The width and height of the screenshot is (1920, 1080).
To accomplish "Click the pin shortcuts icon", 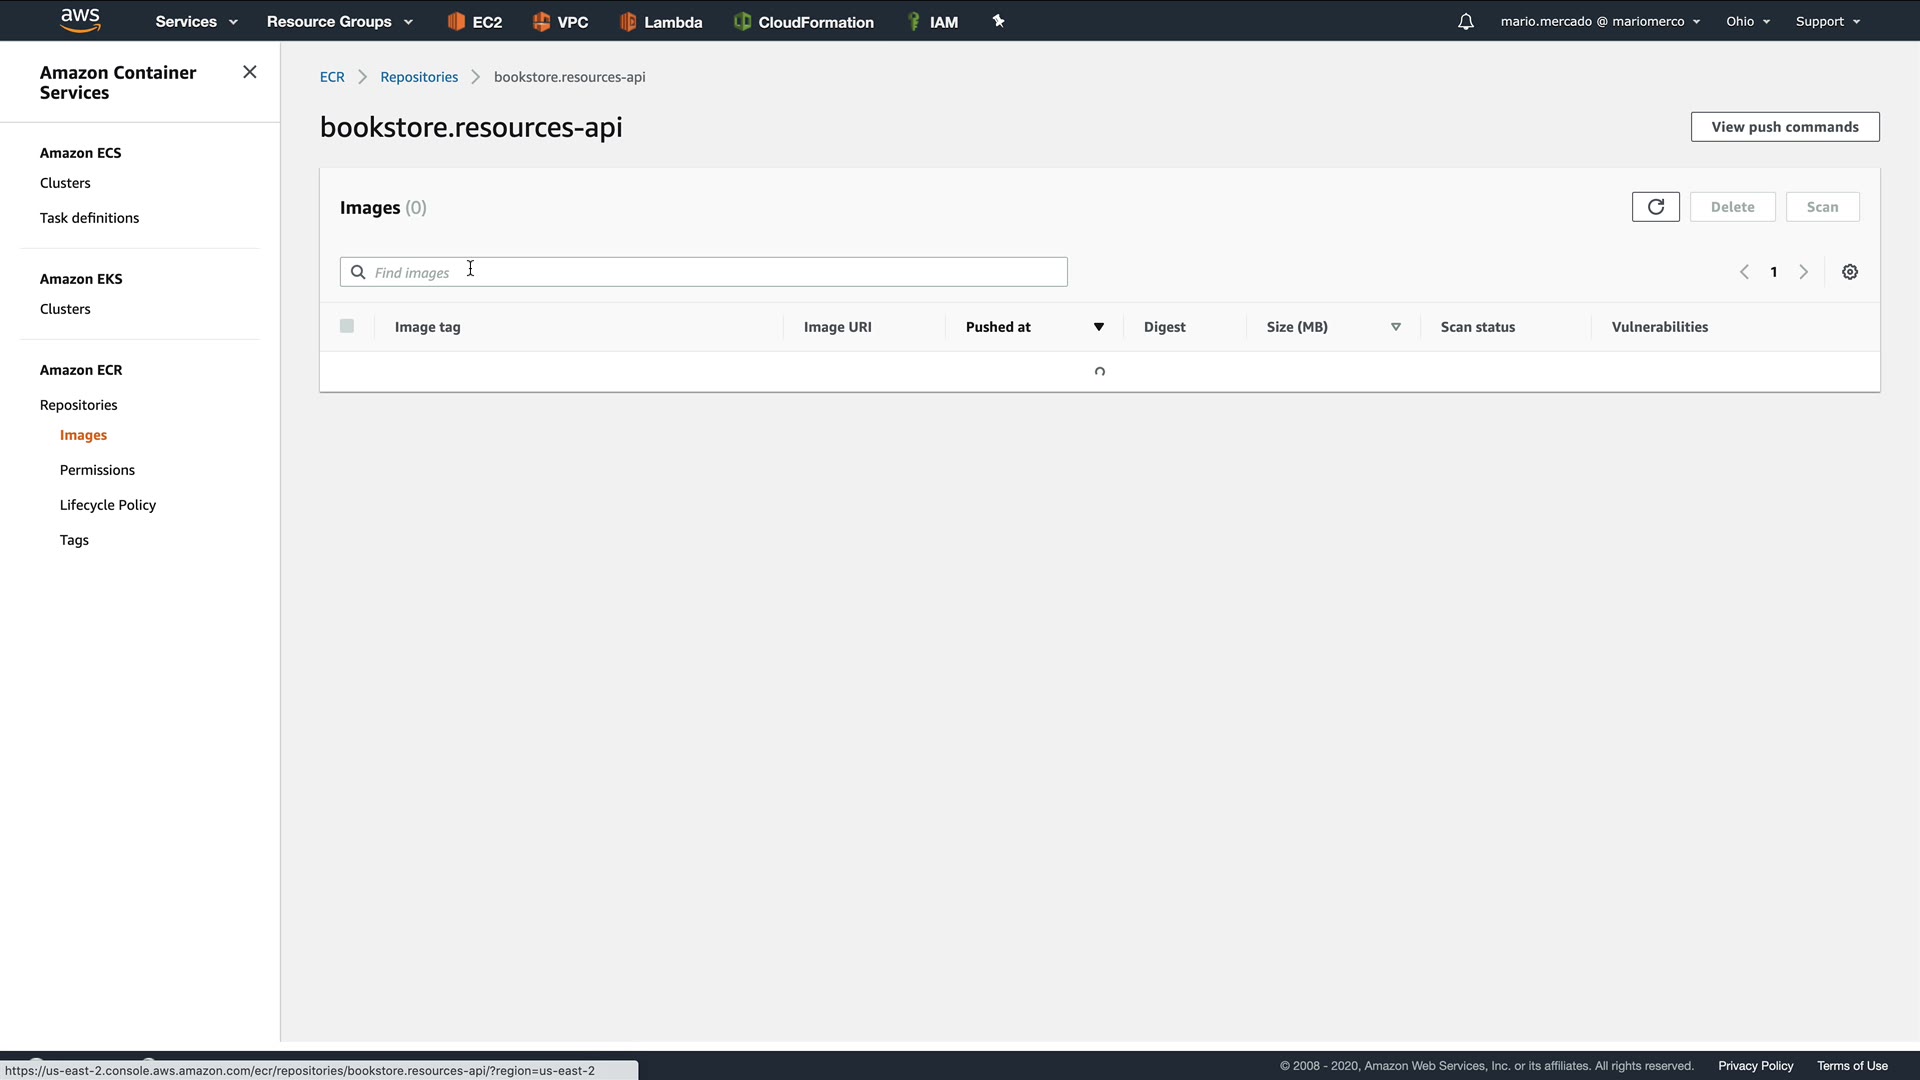I will point(998,21).
